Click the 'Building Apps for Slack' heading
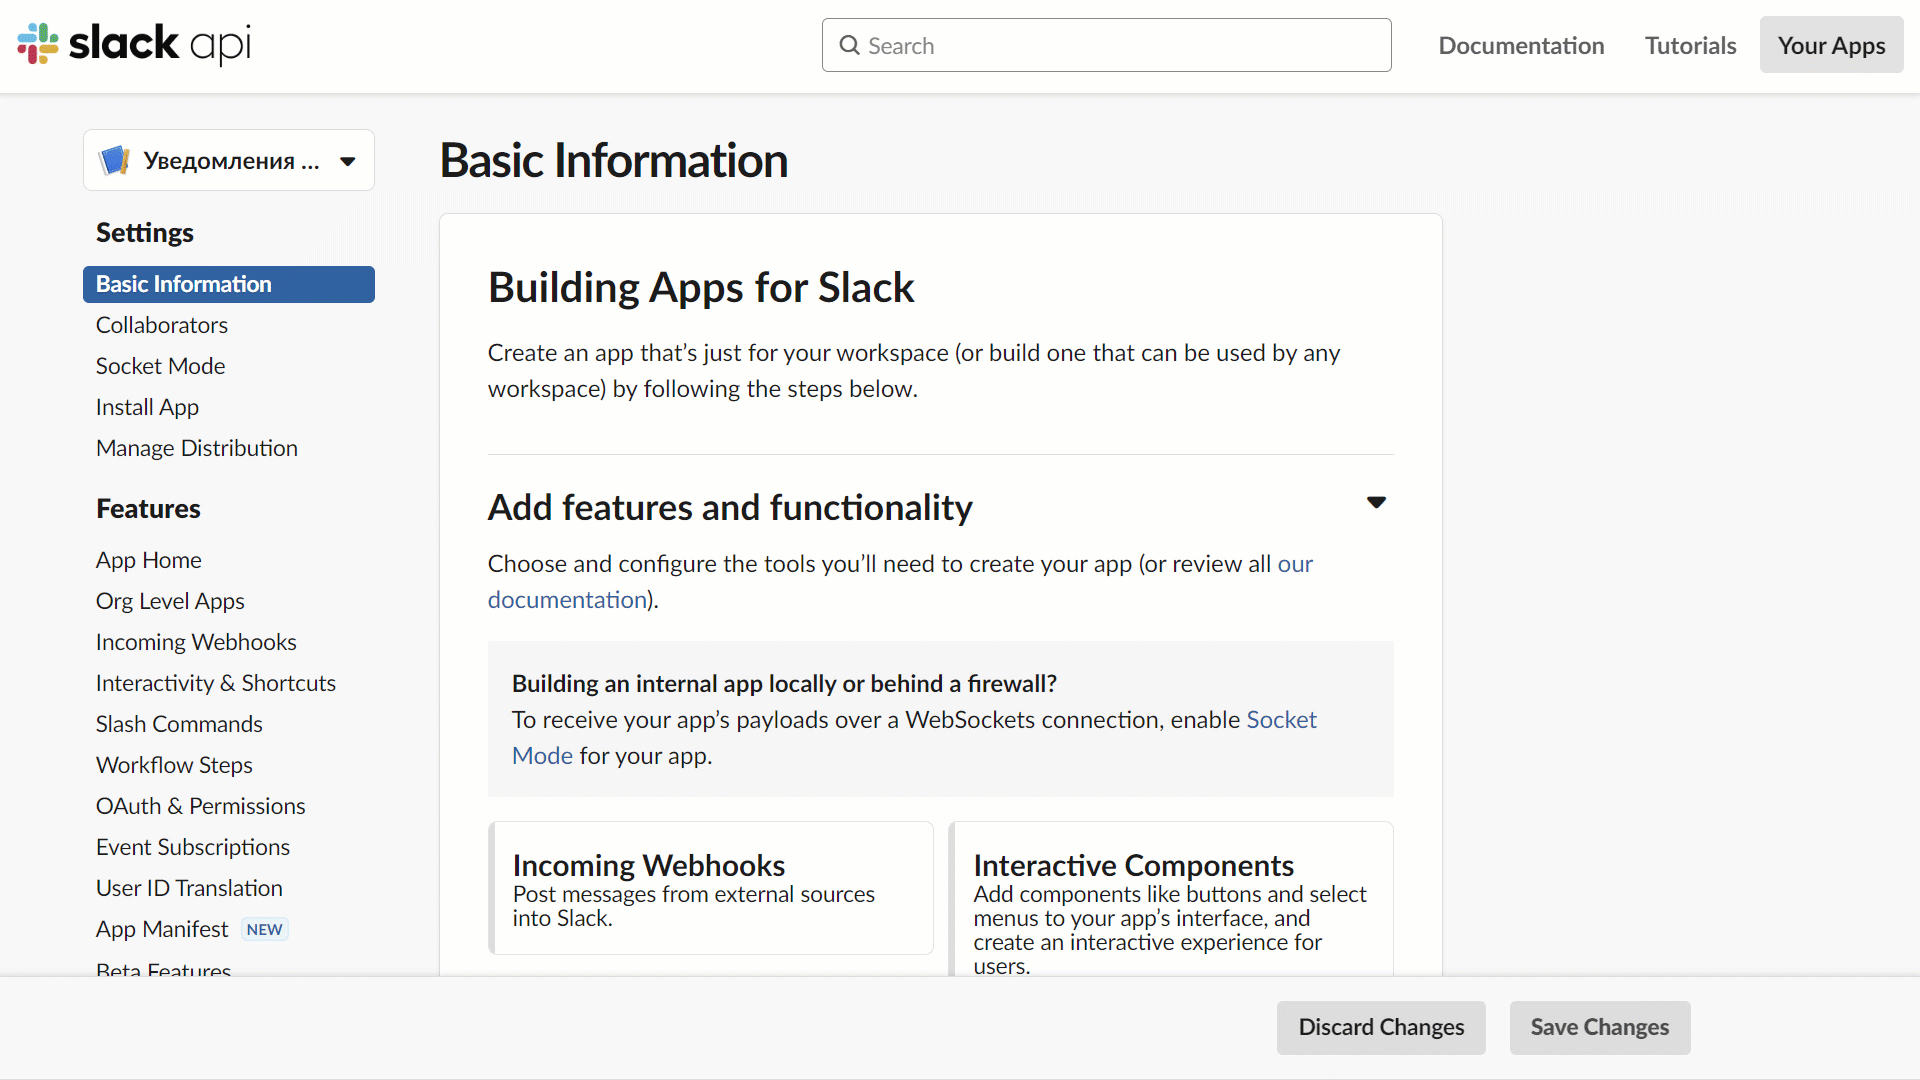This screenshot has height=1080, width=1920. point(701,288)
